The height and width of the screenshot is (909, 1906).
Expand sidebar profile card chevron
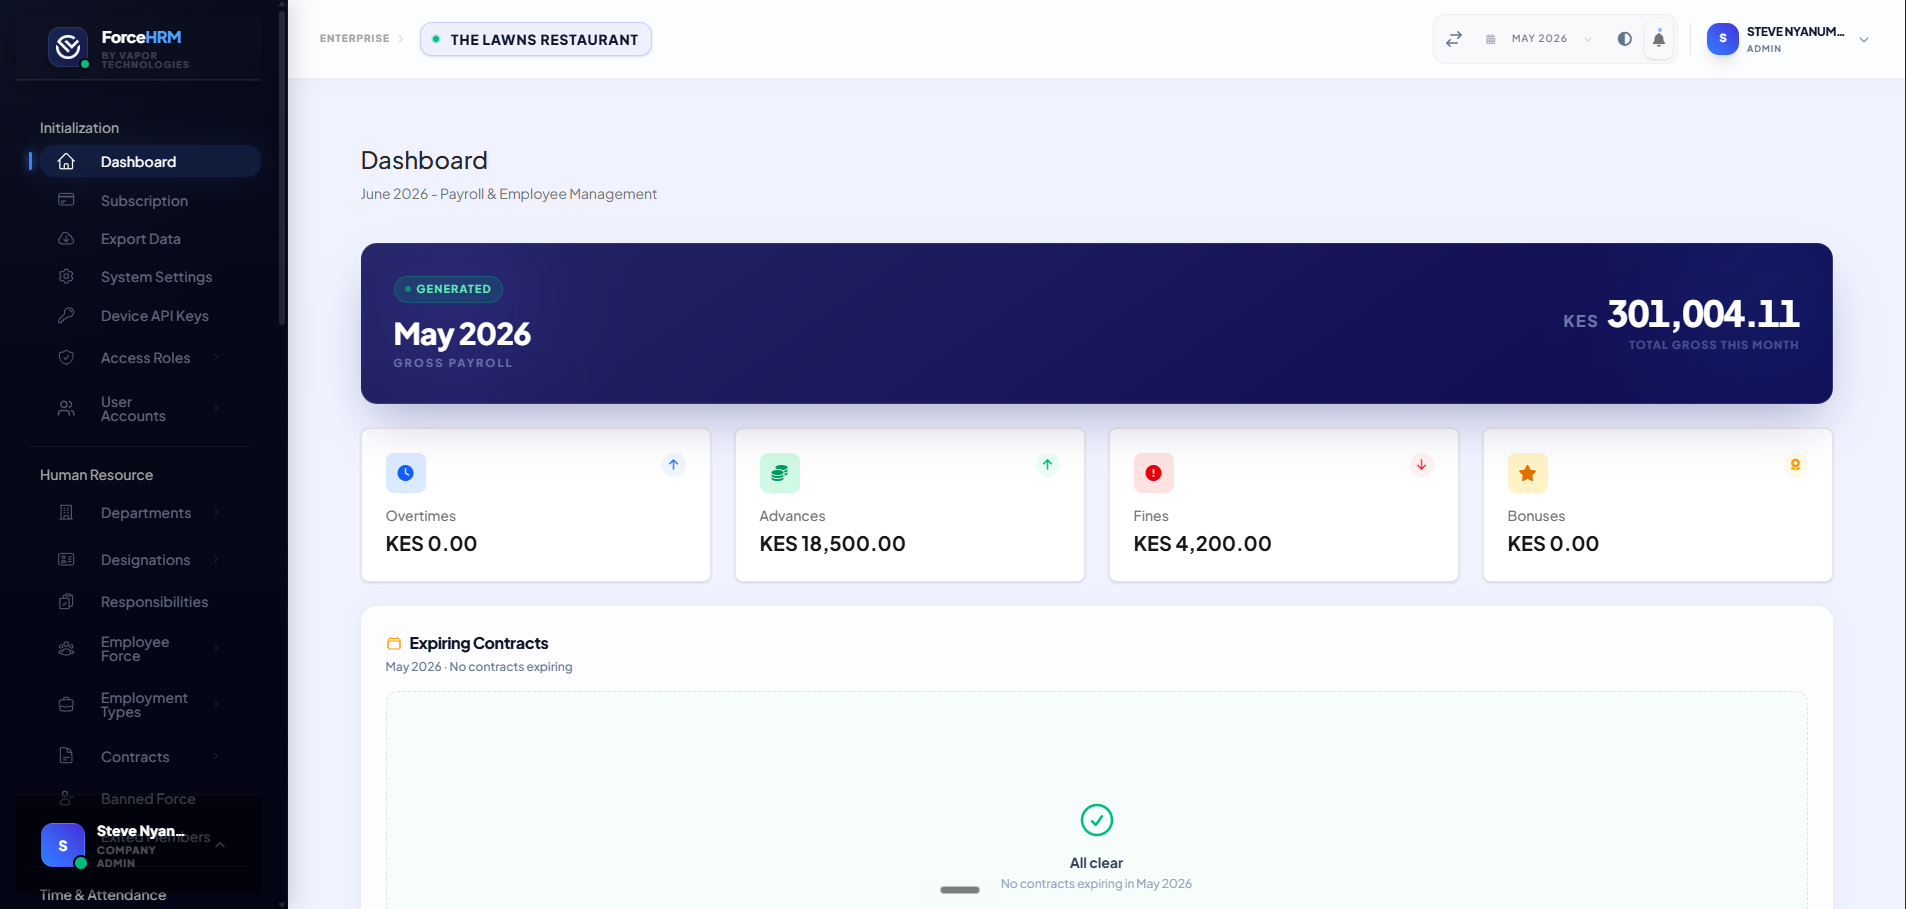[220, 845]
